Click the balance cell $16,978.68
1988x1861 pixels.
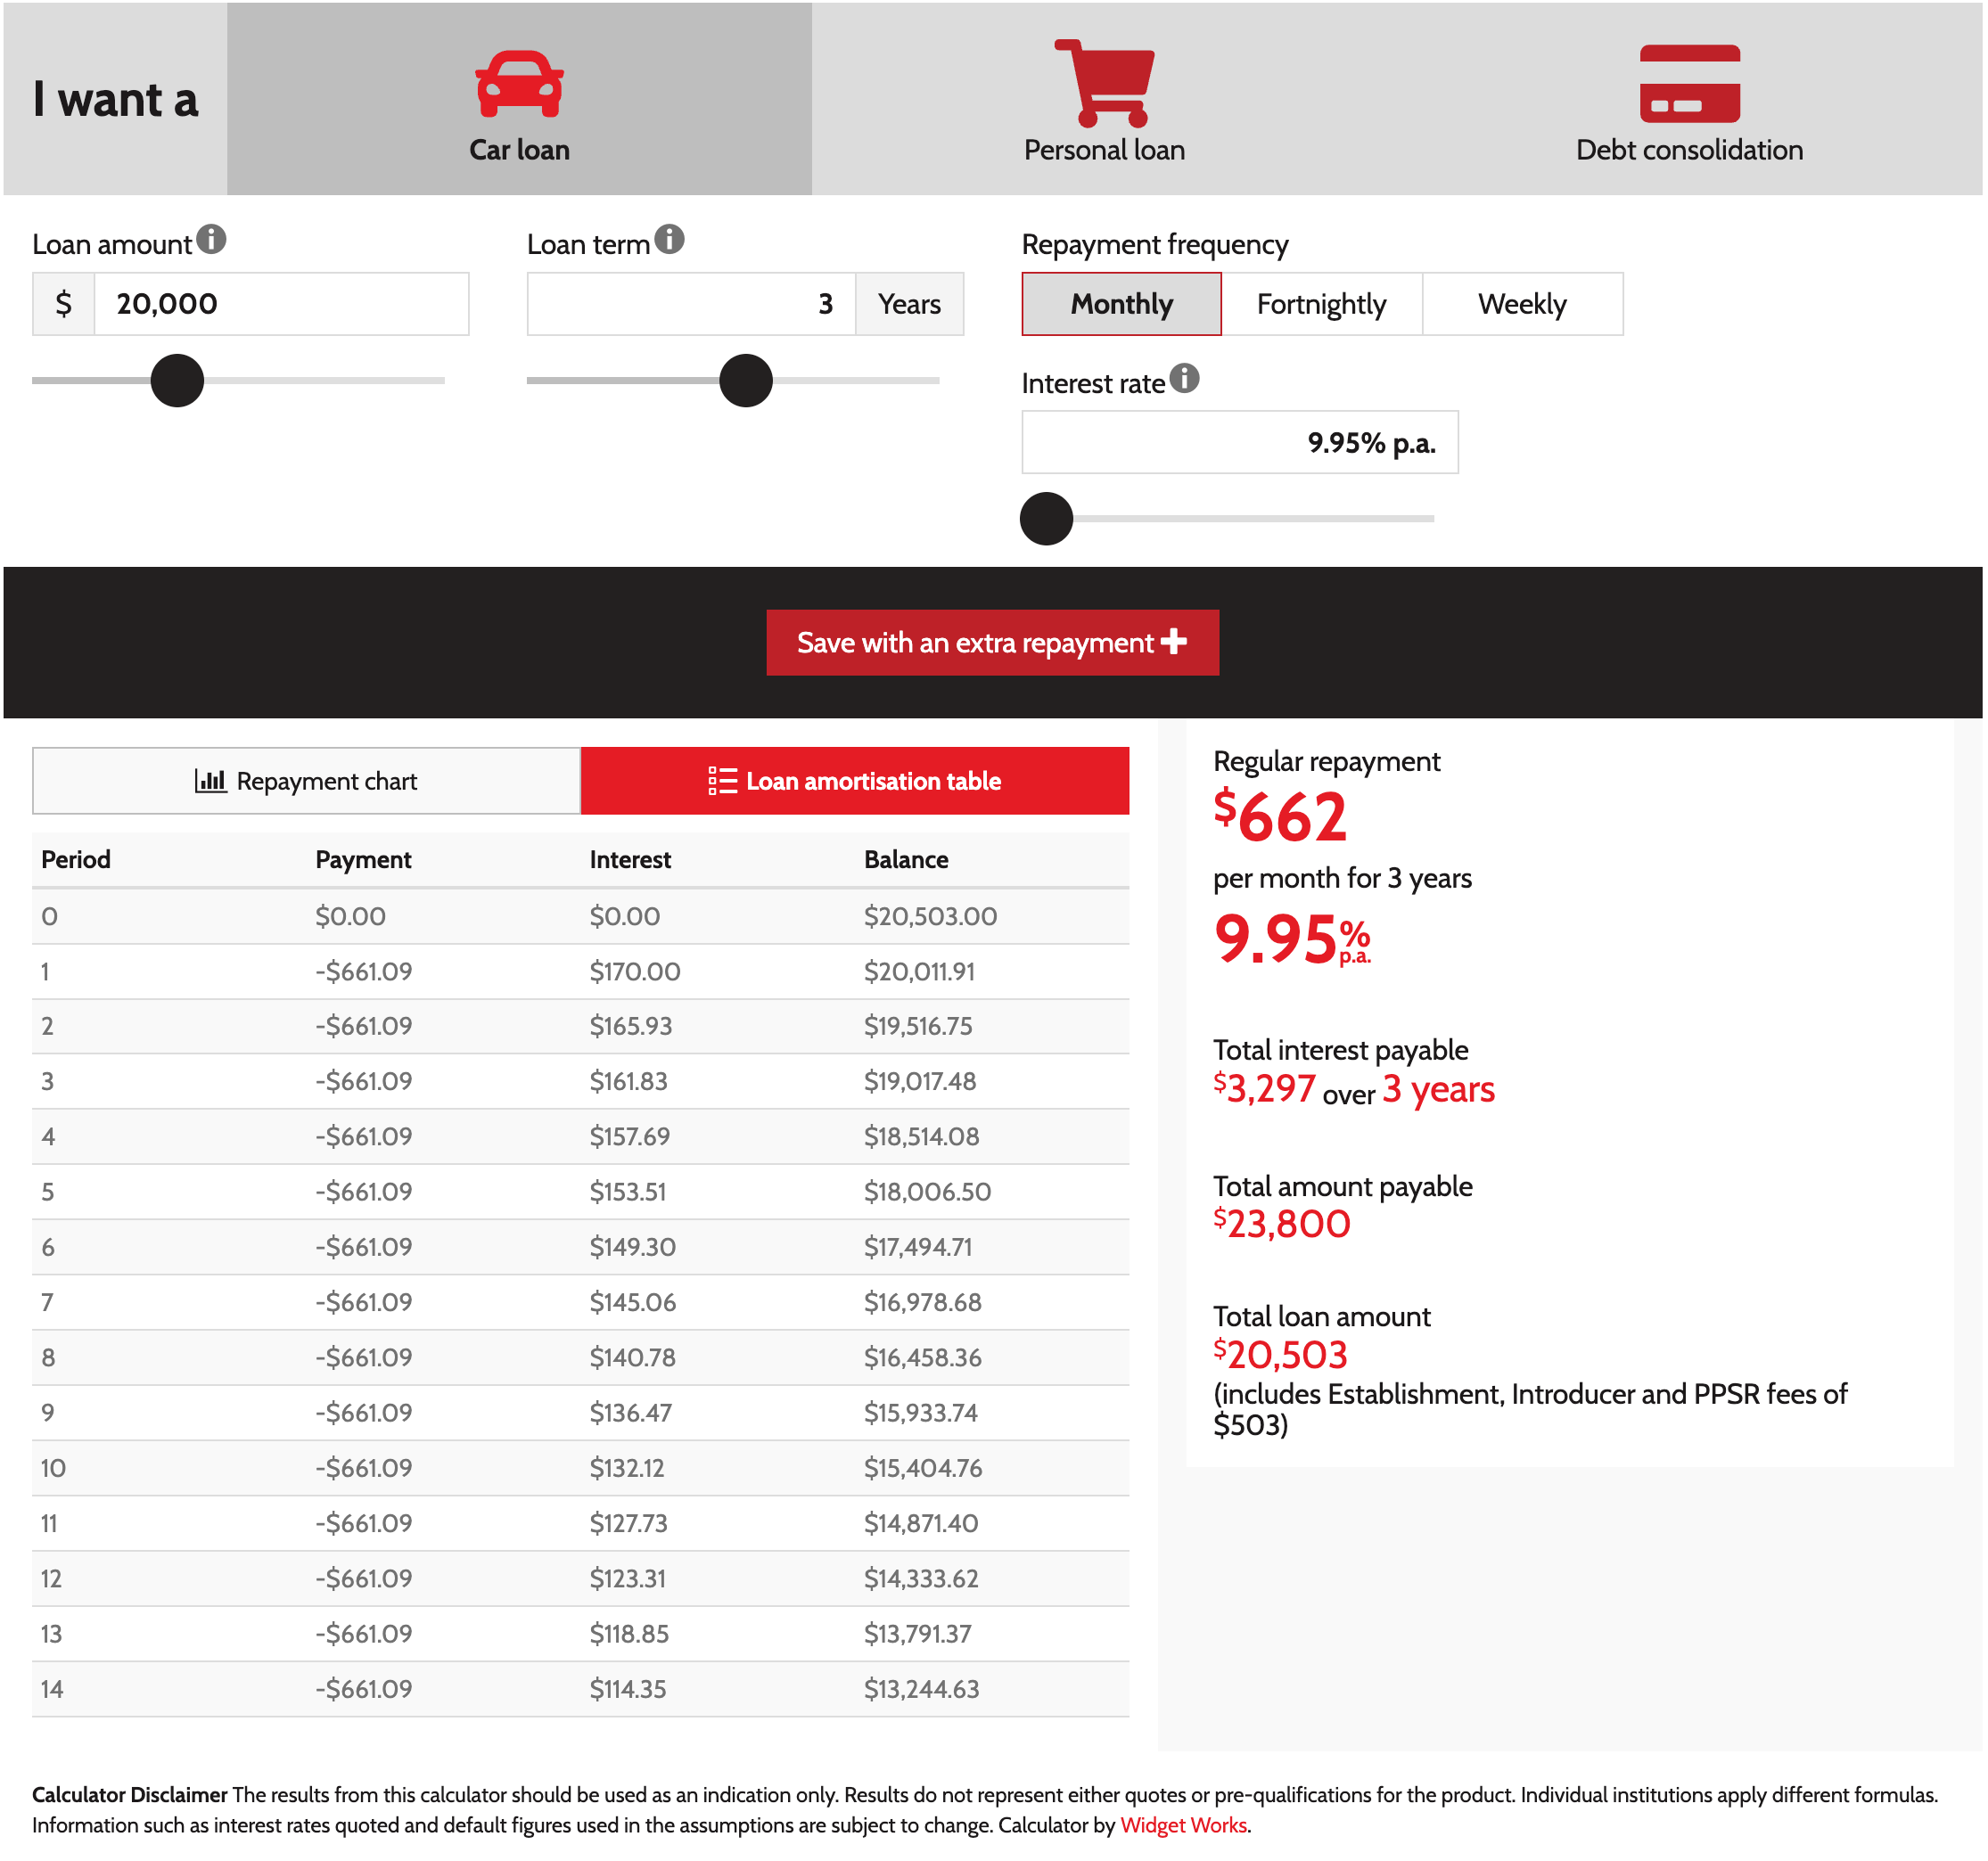923,1302
